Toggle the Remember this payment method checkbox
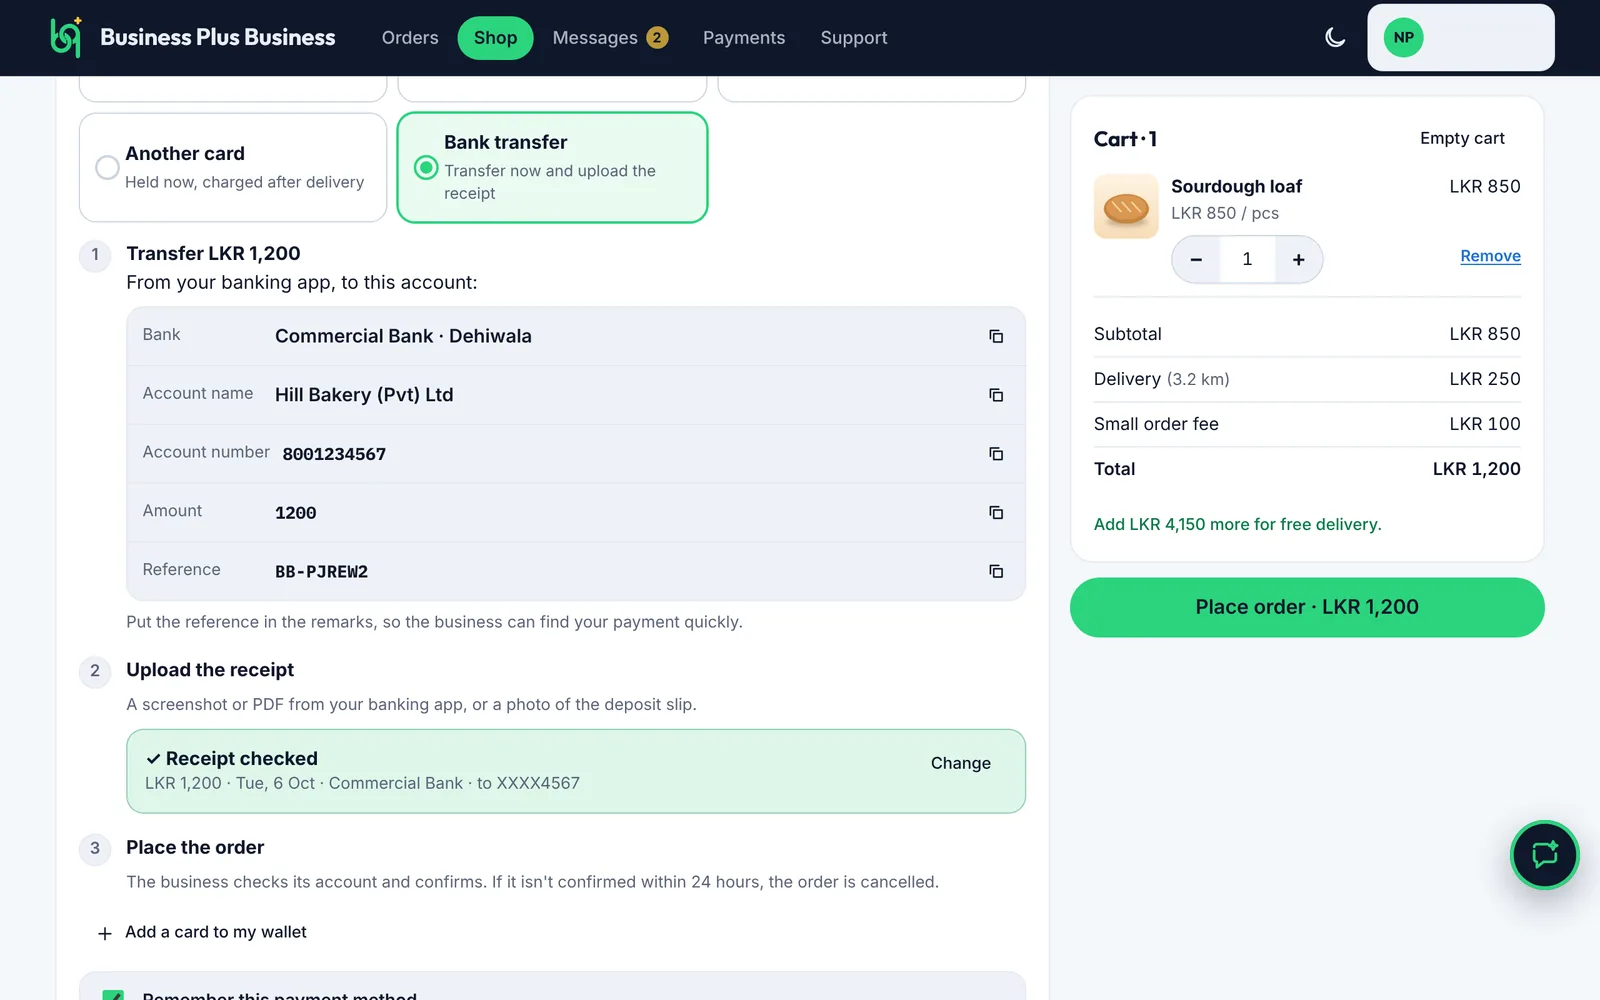1600x1000 pixels. pyautogui.click(x=113, y=995)
